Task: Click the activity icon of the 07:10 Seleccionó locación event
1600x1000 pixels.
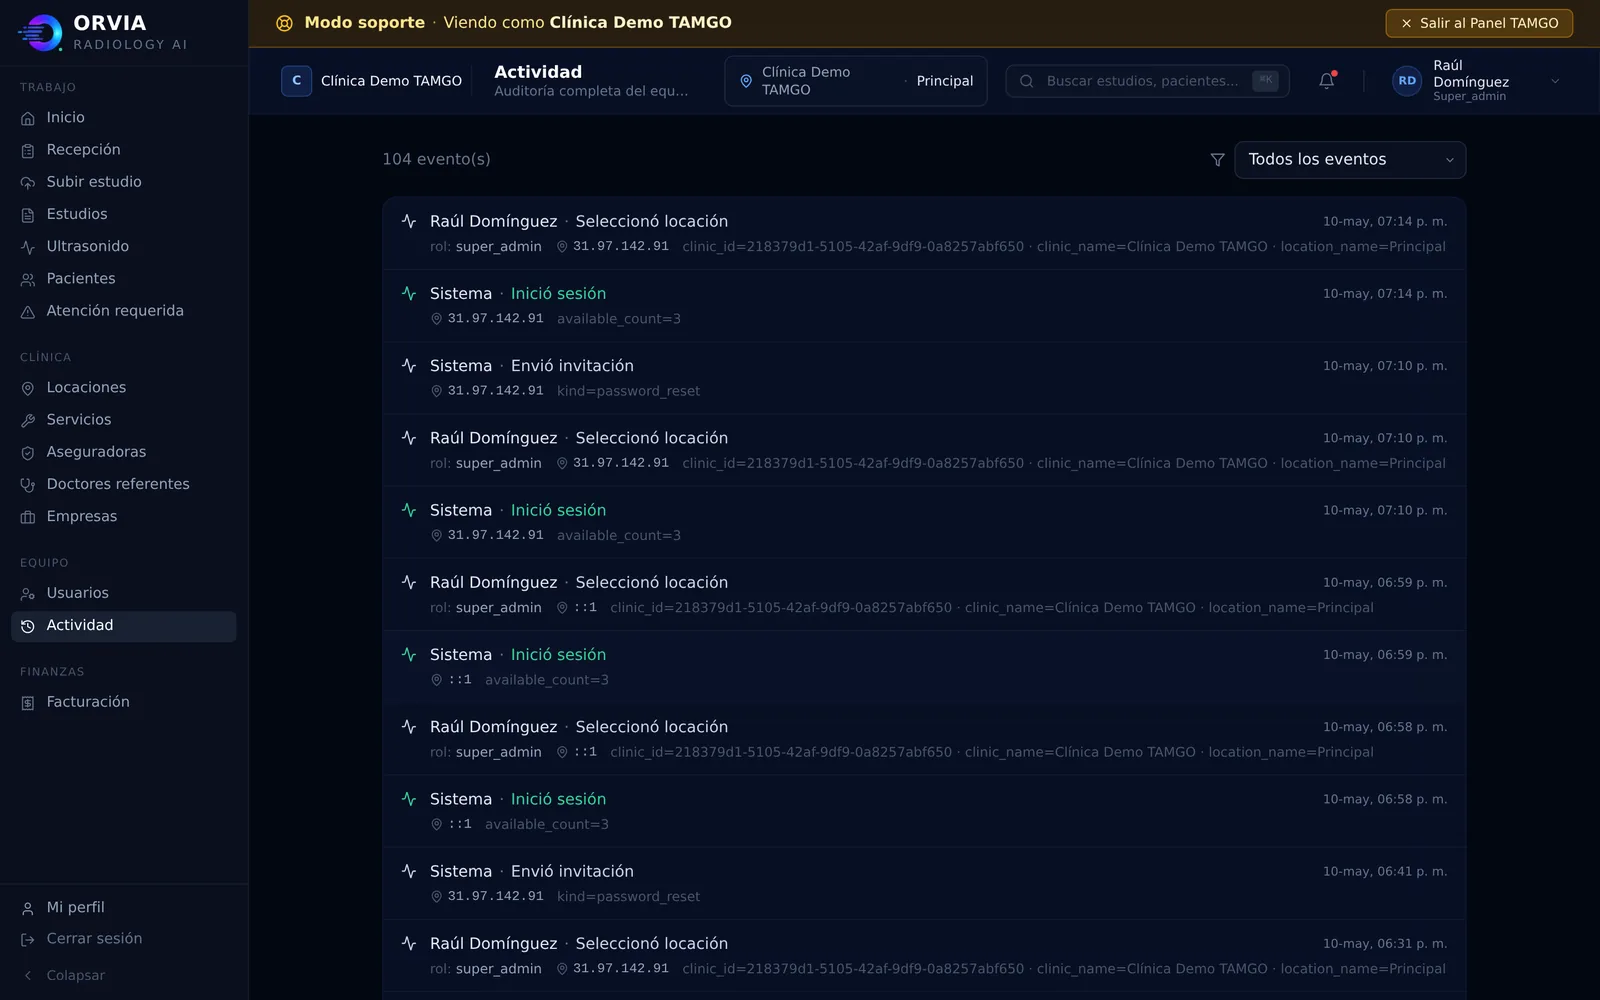Action: [409, 438]
